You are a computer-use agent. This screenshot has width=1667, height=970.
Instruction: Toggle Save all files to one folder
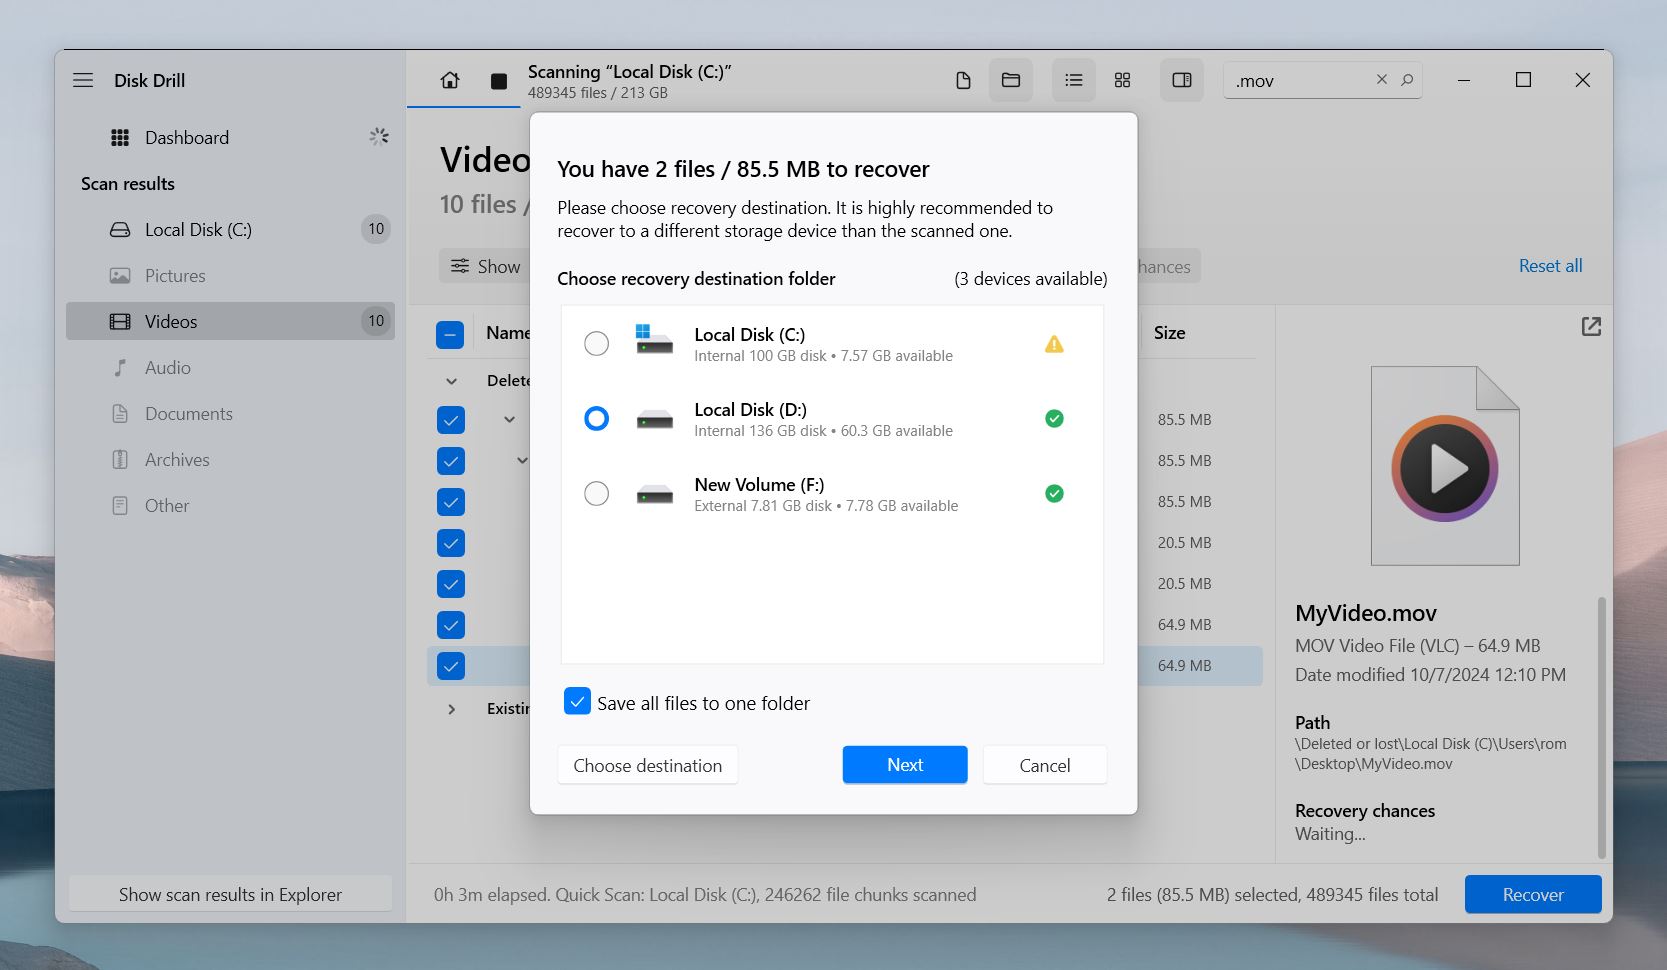tap(577, 702)
